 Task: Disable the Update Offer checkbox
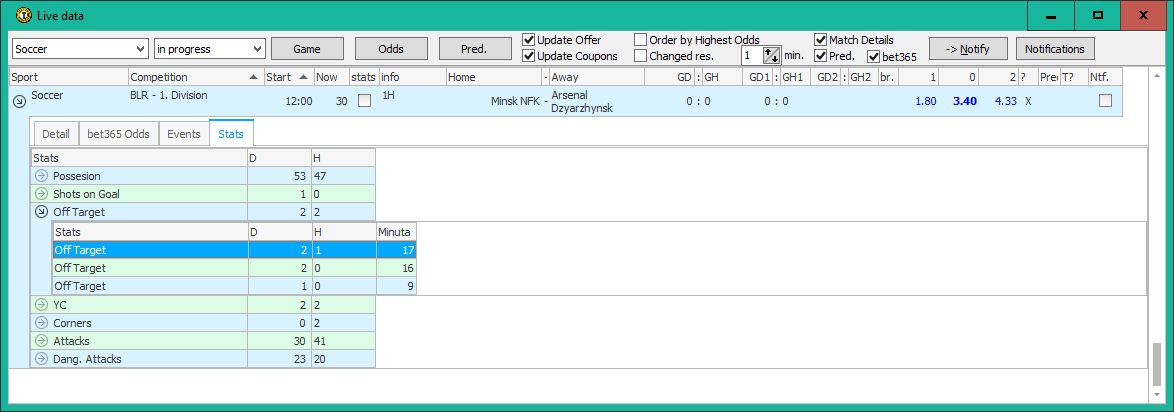coord(529,40)
